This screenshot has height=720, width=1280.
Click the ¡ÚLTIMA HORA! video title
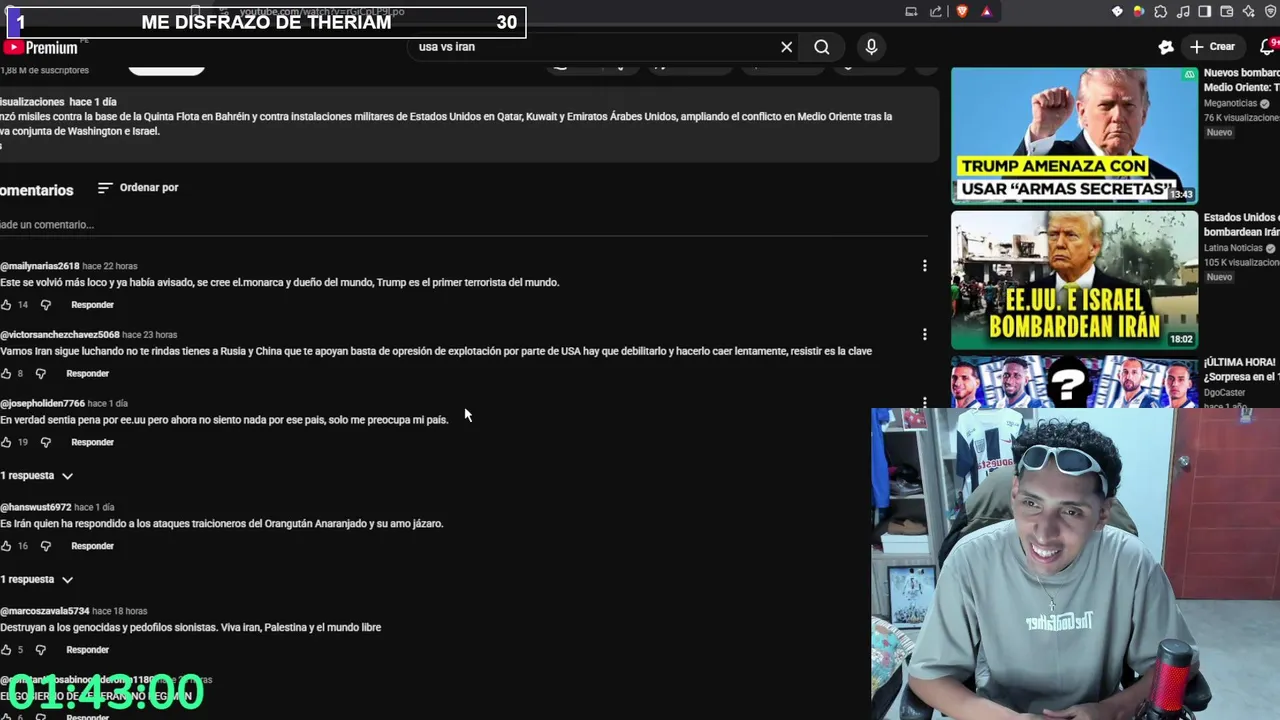pos(1241,369)
